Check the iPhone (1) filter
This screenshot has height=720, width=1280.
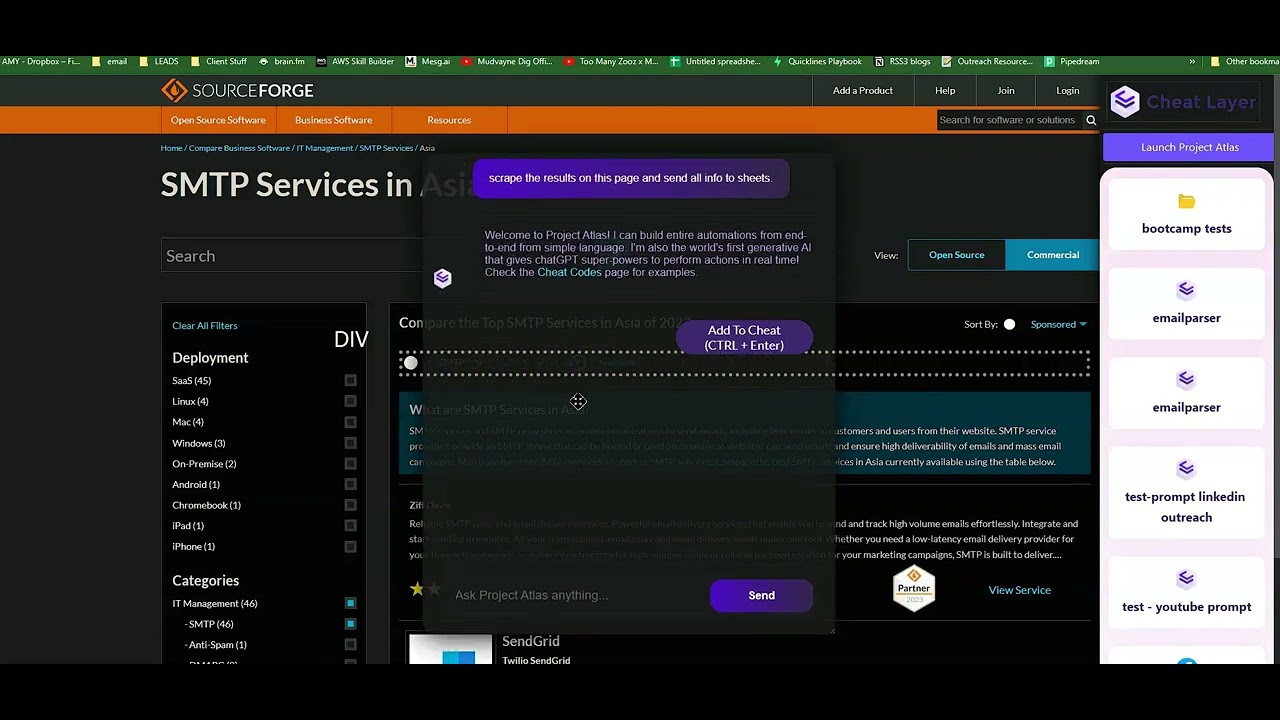(x=350, y=547)
